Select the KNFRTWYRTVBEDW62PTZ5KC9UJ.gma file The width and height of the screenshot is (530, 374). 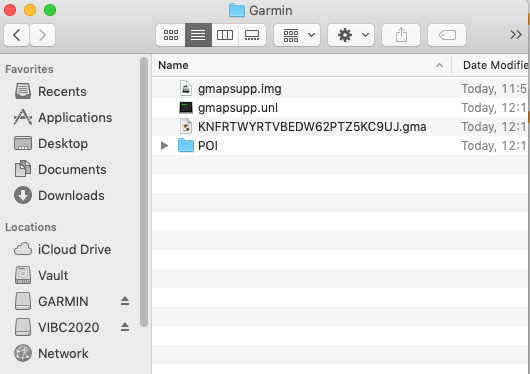coord(339,127)
